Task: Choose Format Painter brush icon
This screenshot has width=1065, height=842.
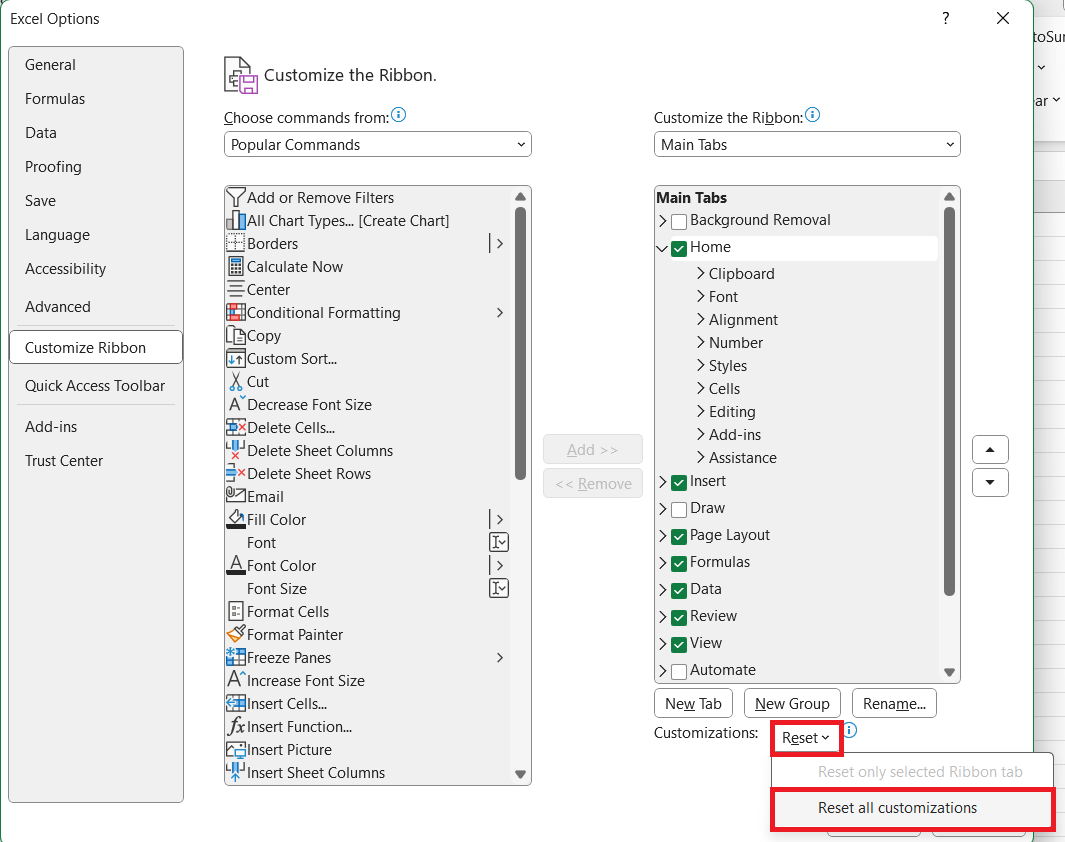Action: coord(236,634)
